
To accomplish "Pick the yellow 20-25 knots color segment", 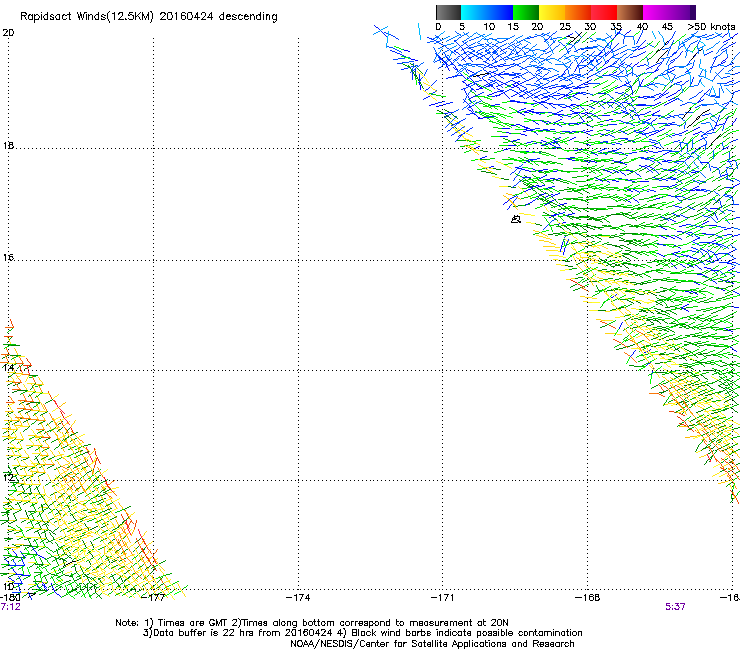I will coord(552,12).
